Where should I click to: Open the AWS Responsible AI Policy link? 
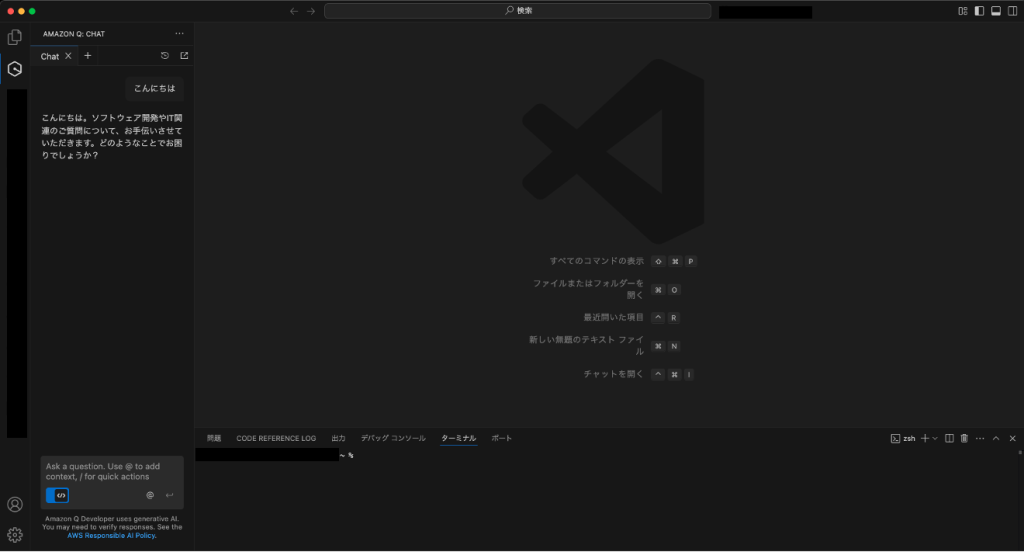pos(112,535)
